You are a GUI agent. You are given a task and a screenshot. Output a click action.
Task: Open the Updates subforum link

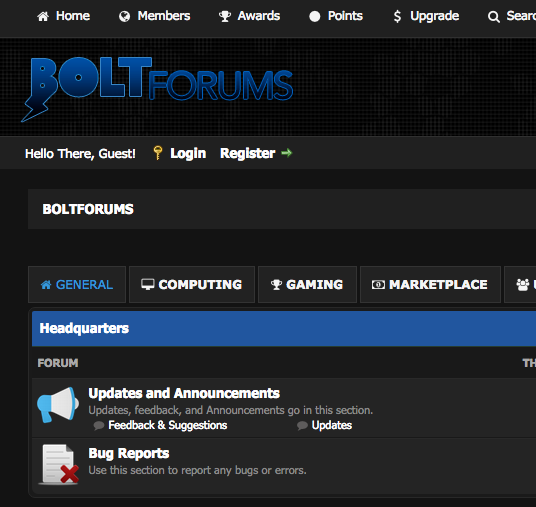[x=332, y=425]
